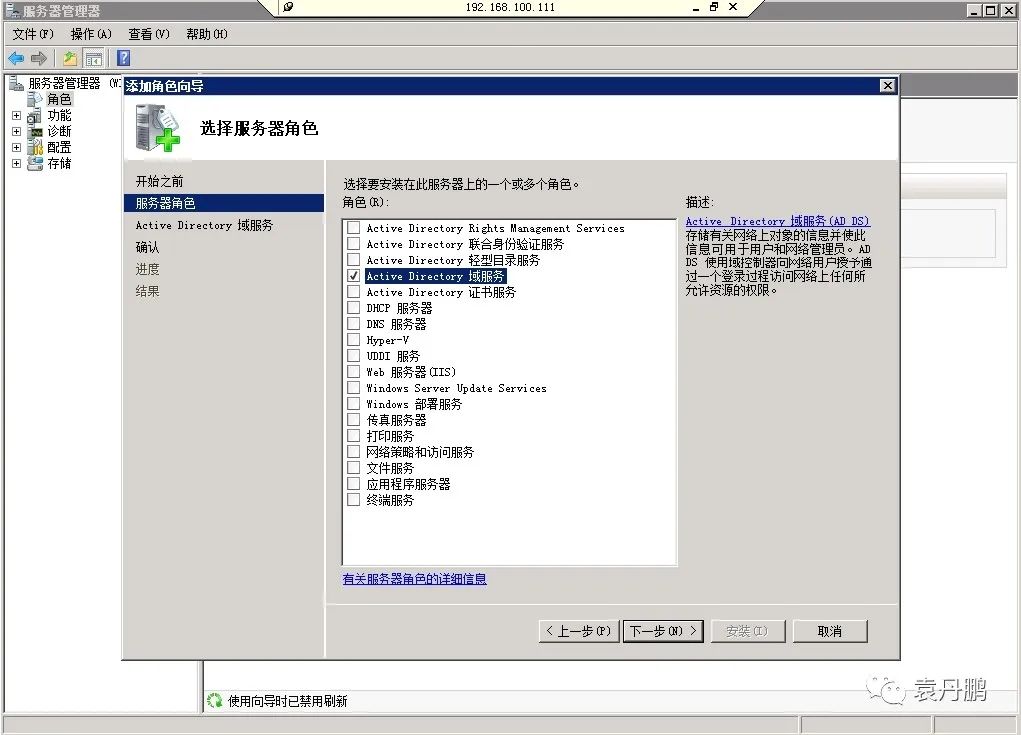
Task: Check the Hyper-V role checkbox
Action: pos(354,340)
